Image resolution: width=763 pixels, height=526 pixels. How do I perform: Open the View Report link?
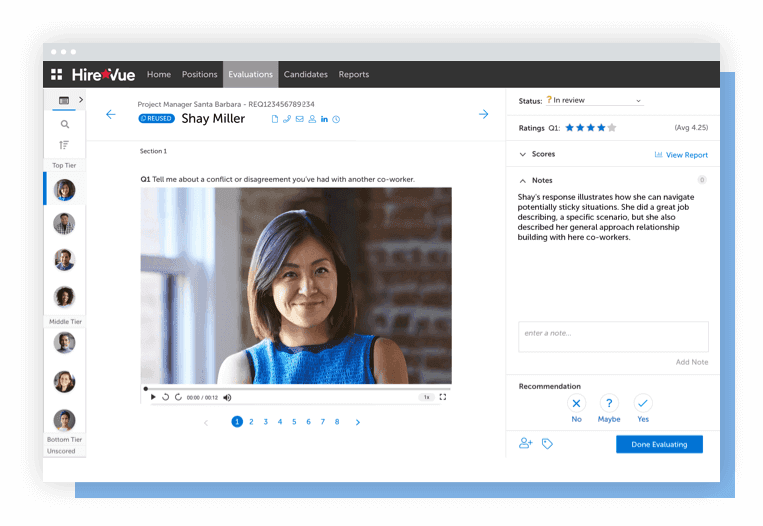pyautogui.click(x=681, y=155)
